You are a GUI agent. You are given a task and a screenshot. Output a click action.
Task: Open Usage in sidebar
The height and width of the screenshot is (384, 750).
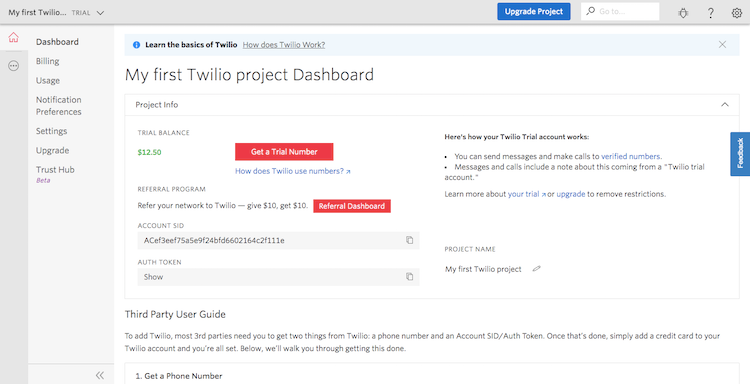[48, 80]
